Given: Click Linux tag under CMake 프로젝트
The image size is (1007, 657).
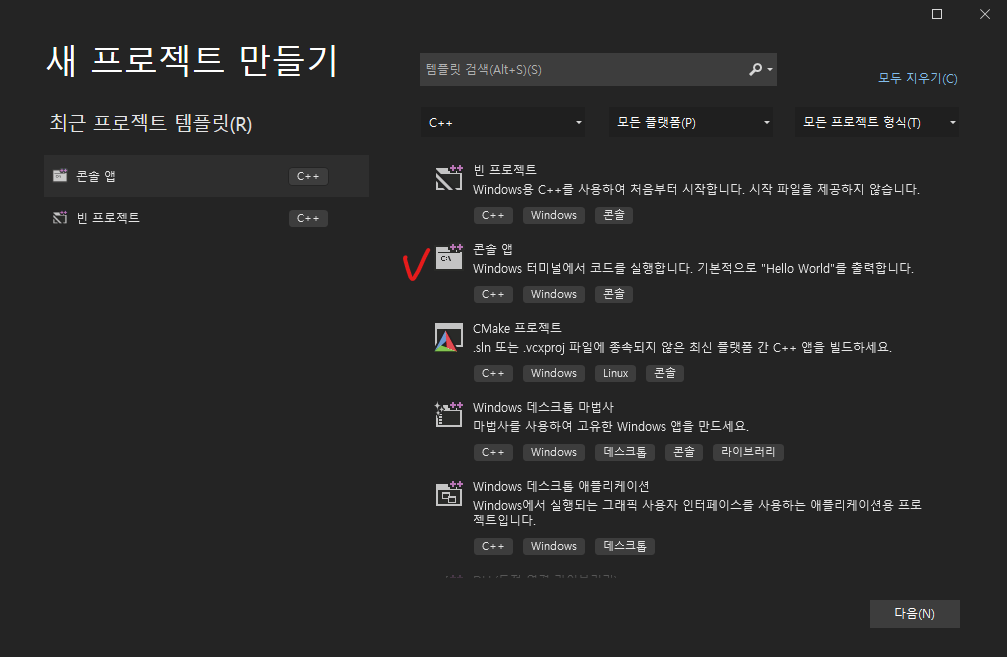Looking at the screenshot, I should [615, 373].
